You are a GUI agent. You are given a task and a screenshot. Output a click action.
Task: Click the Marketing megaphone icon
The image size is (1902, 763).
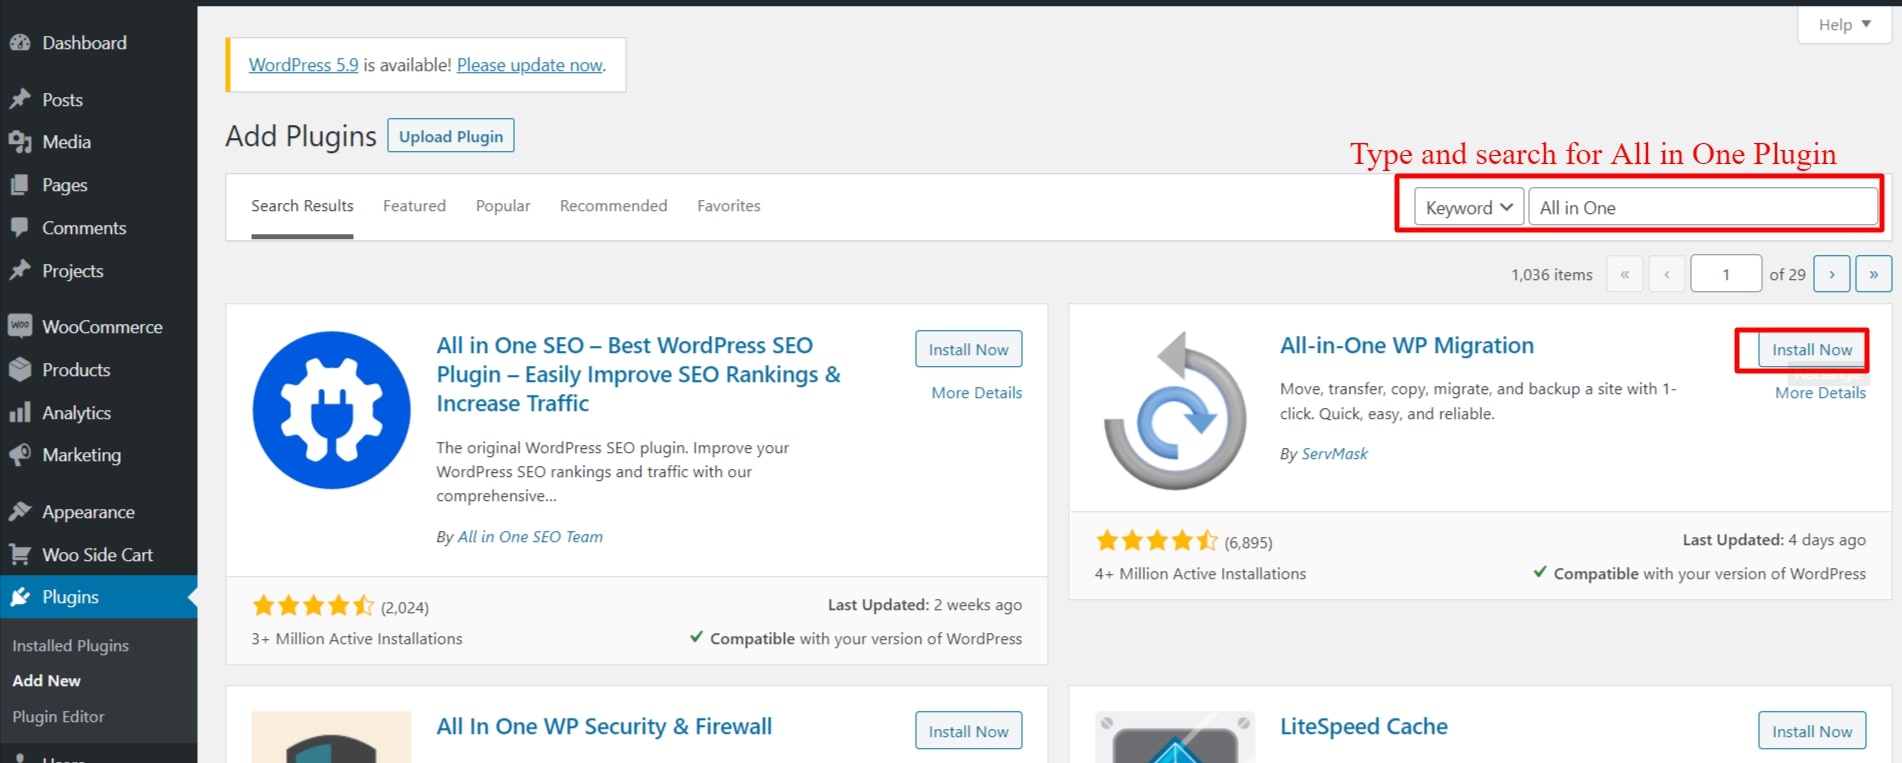[20, 455]
